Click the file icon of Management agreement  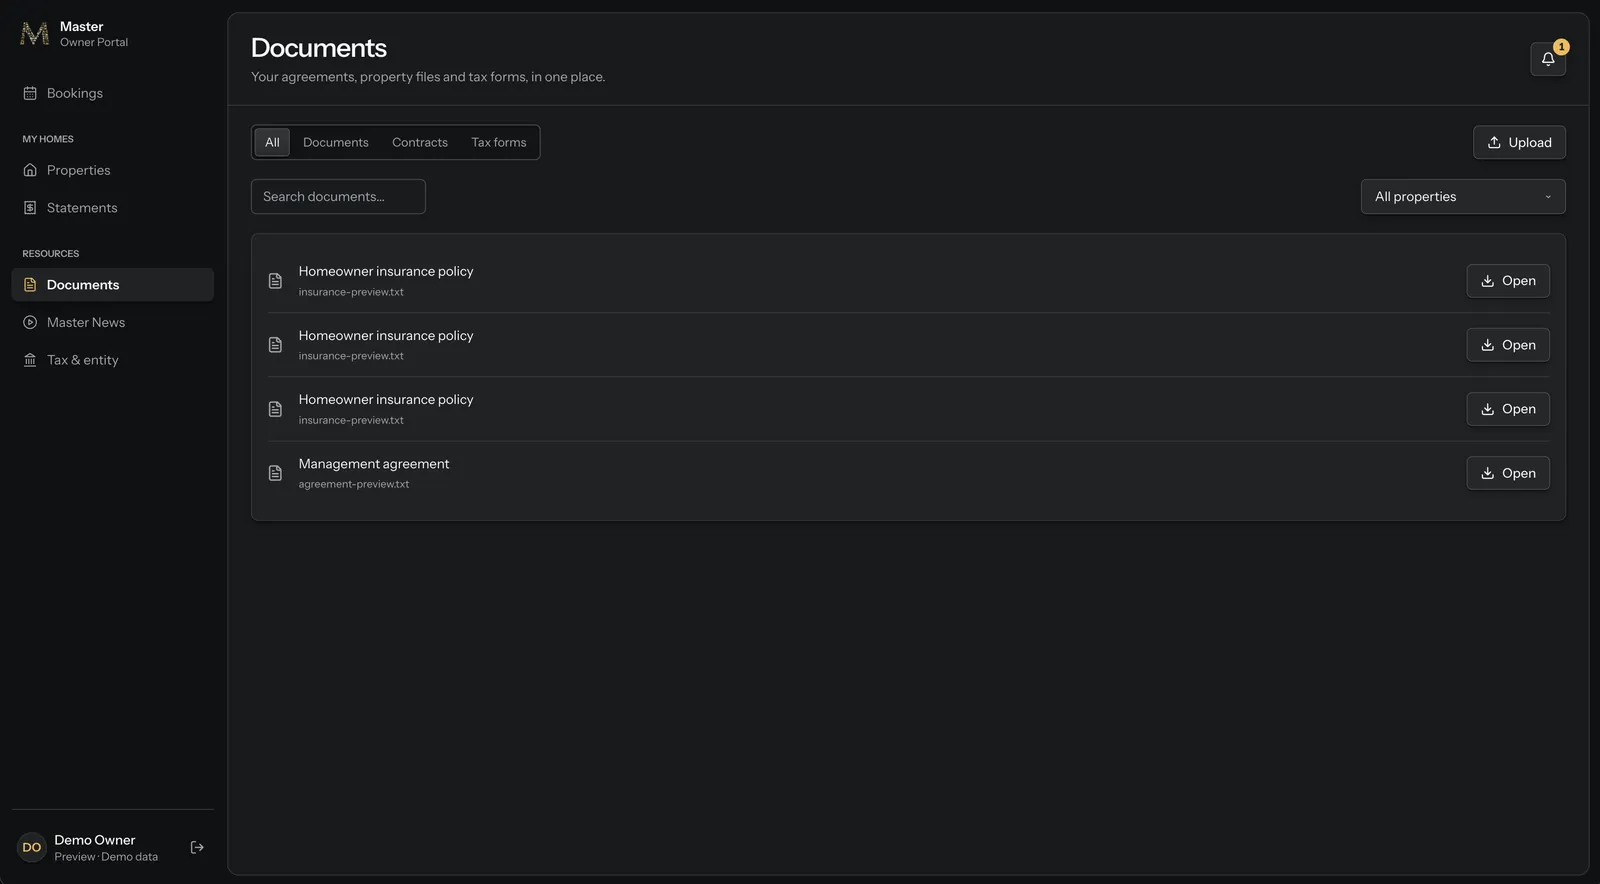coord(275,473)
